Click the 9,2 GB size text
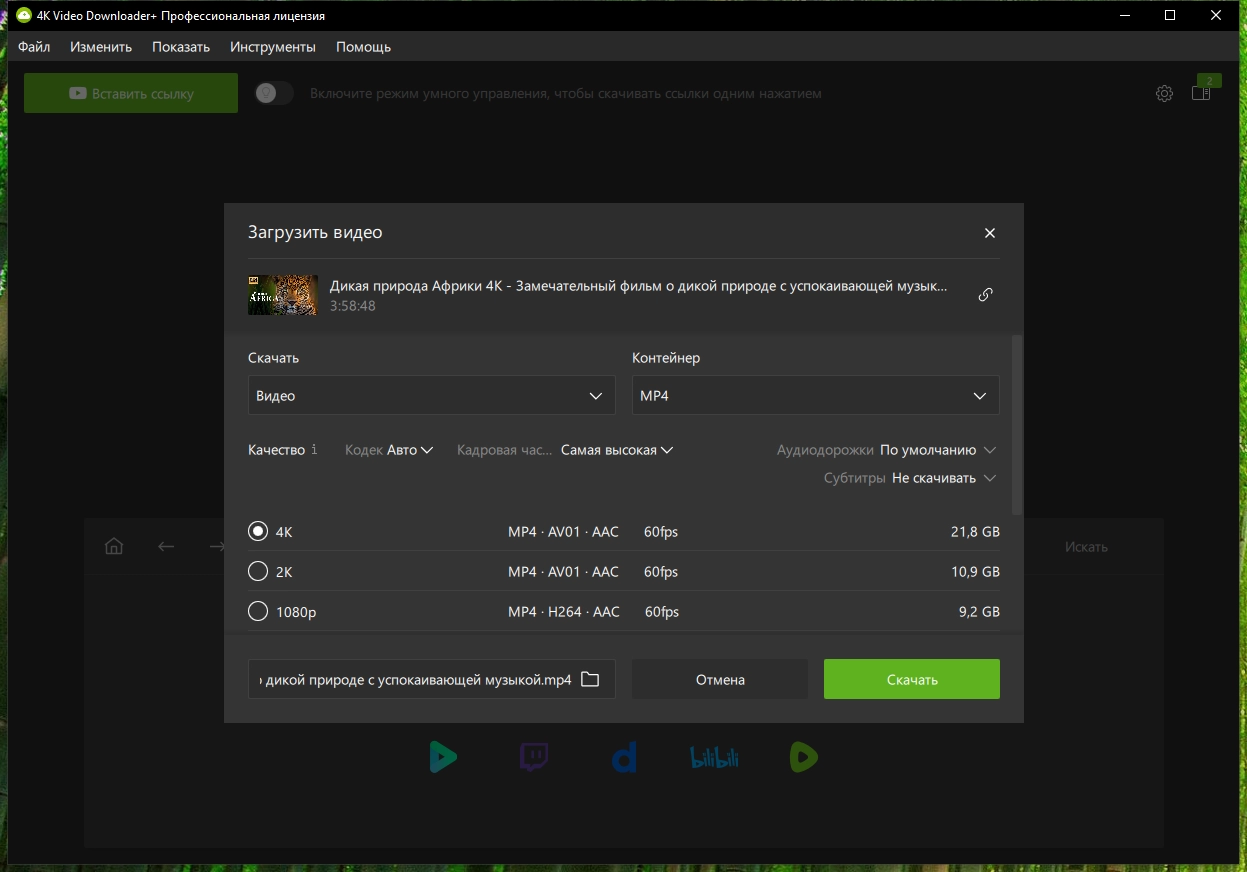1247x872 pixels. 979,611
